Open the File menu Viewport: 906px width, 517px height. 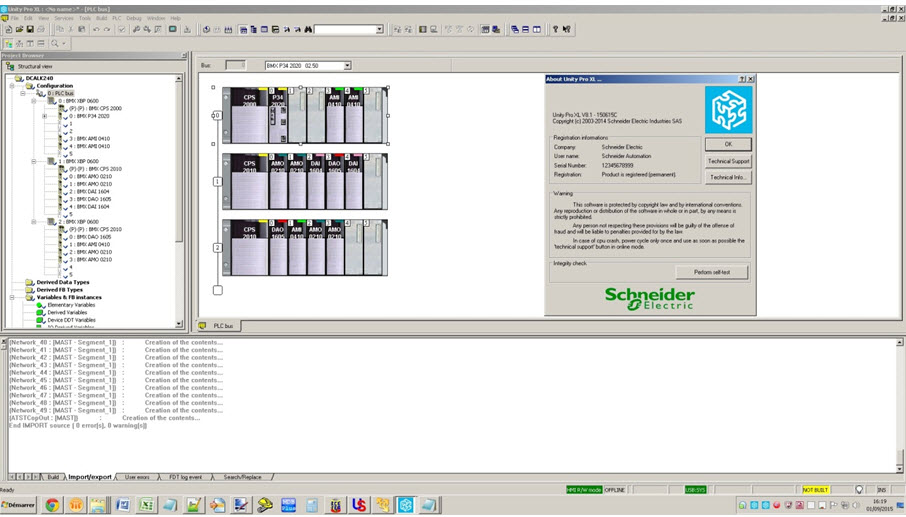pos(14,18)
